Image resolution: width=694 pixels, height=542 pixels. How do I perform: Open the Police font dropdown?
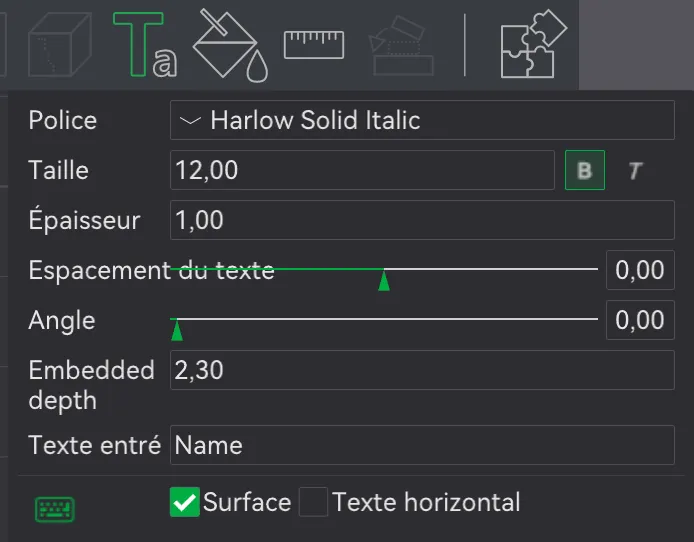click(x=422, y=120)
